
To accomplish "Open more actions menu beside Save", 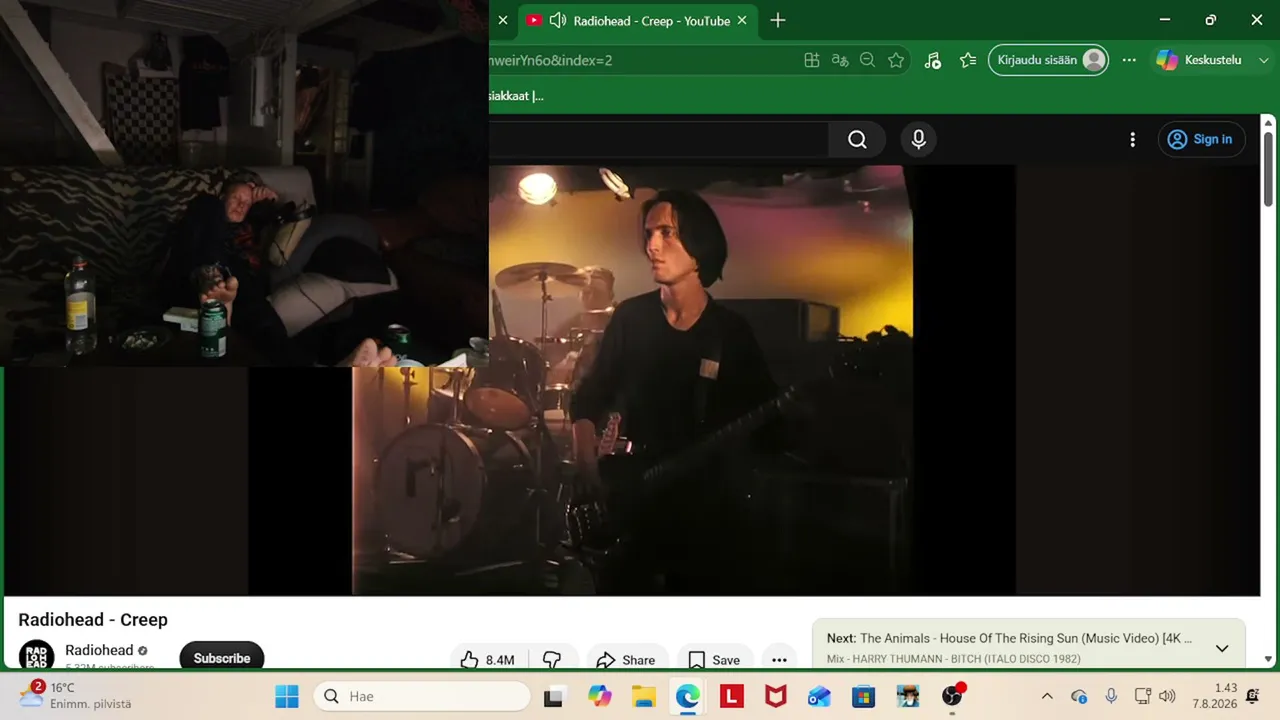I will [x=779, y=660].
